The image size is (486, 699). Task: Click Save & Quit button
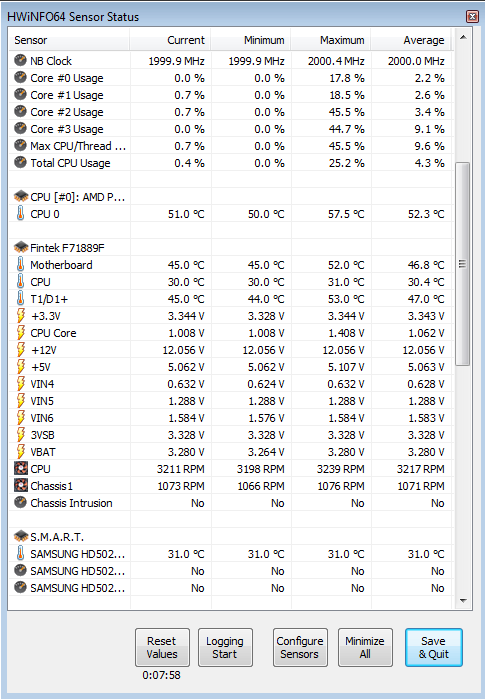tap(433, 647)
